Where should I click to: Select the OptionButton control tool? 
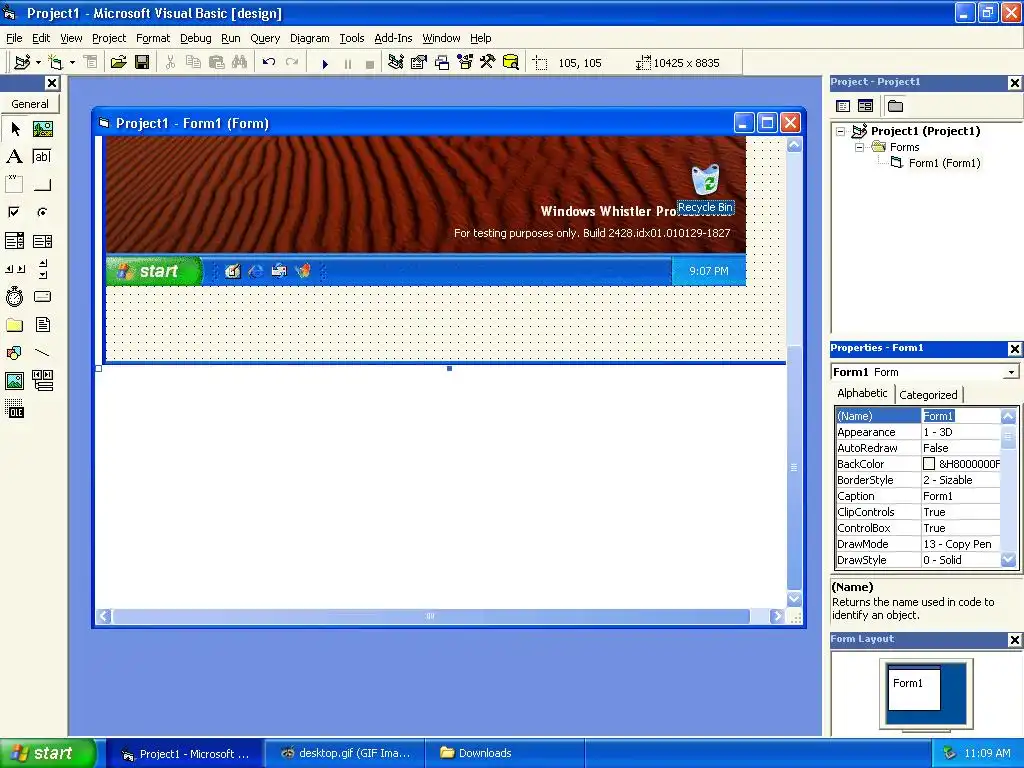42,212
